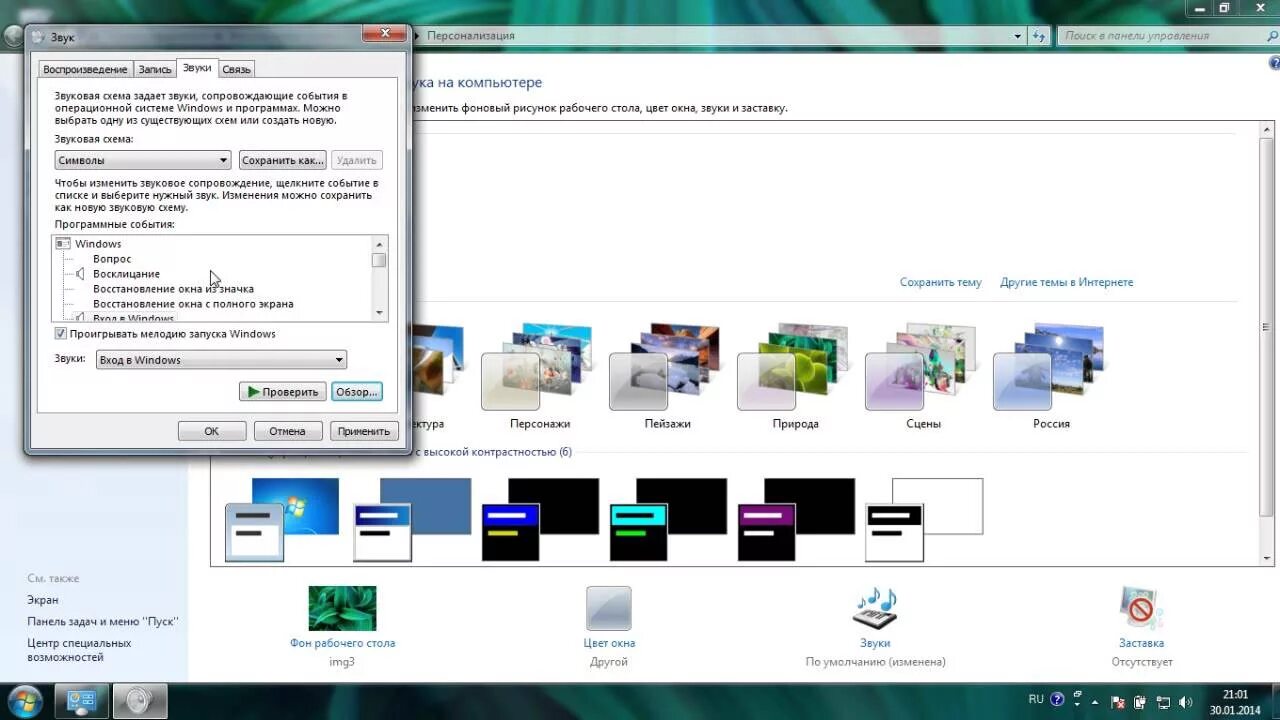1280x720 pixels.
Task: Select high-contrast theme with cyan title bar
Action: 668,519
